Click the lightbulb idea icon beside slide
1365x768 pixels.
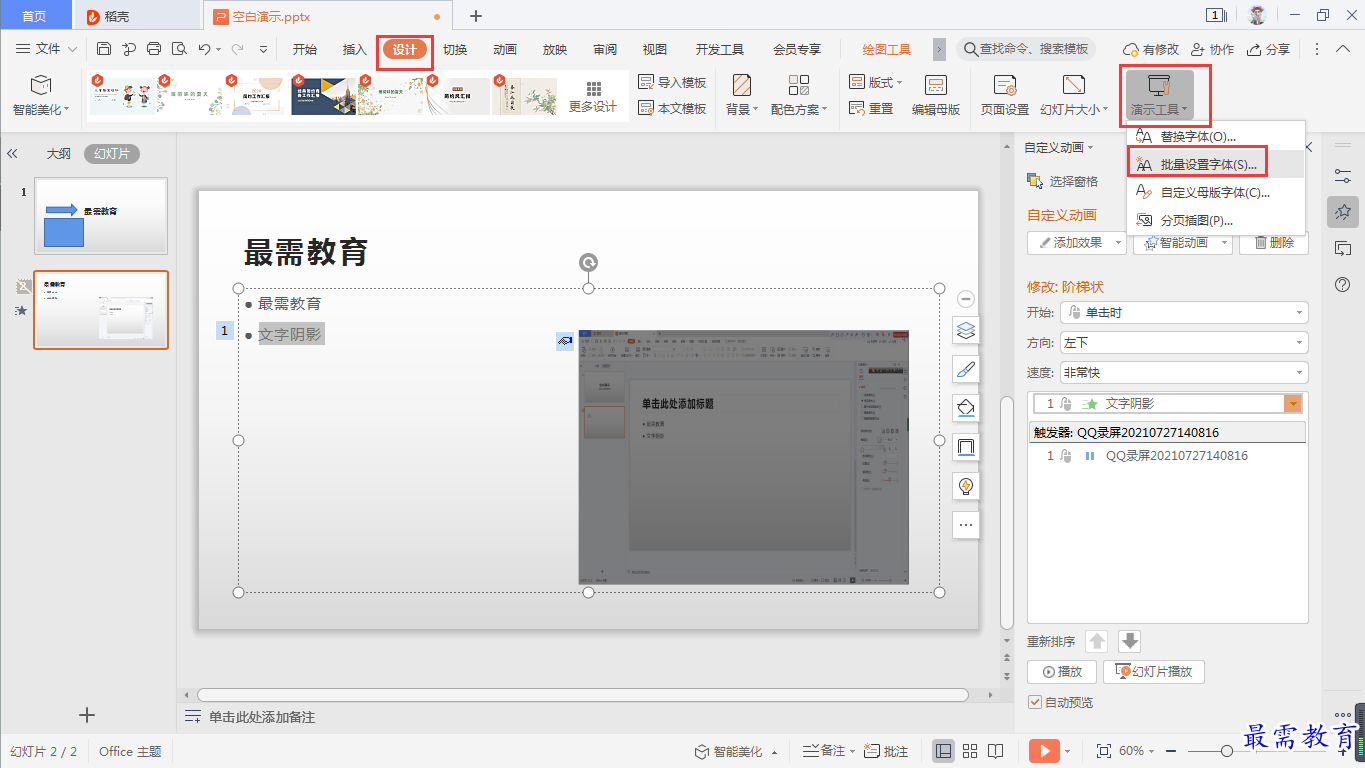click(x=966, y=486)
